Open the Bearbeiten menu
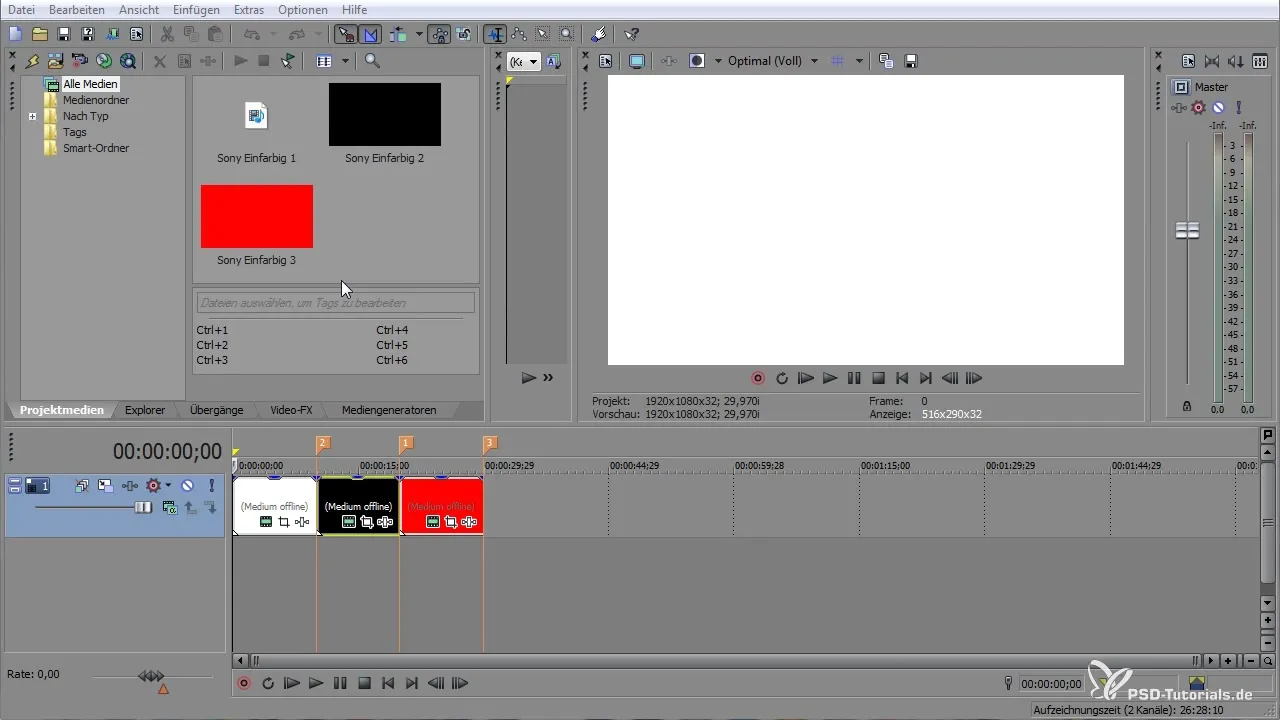Screen dimensions: 1280x720 coord(77,9)
